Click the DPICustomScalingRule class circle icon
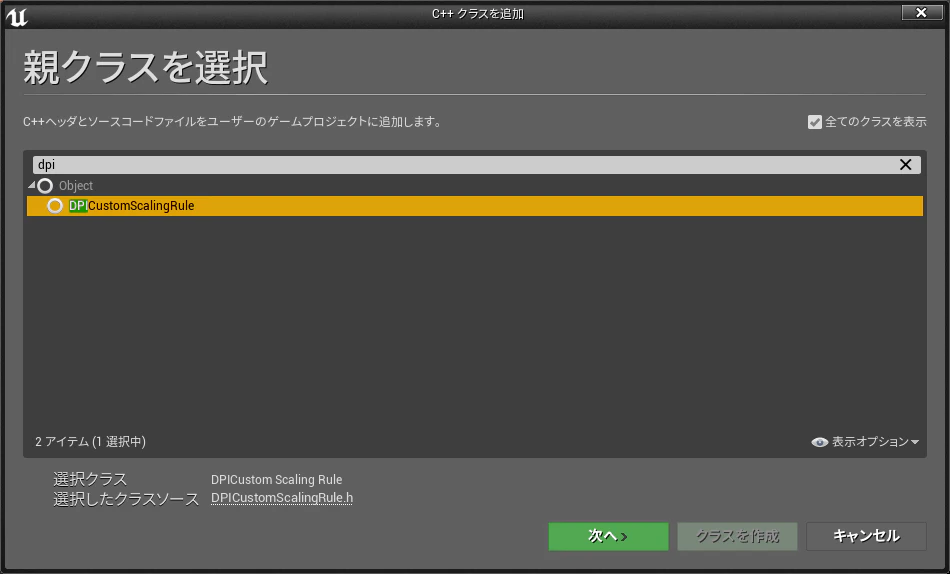Viewport: 950px width, 574px height. (55, 205)
